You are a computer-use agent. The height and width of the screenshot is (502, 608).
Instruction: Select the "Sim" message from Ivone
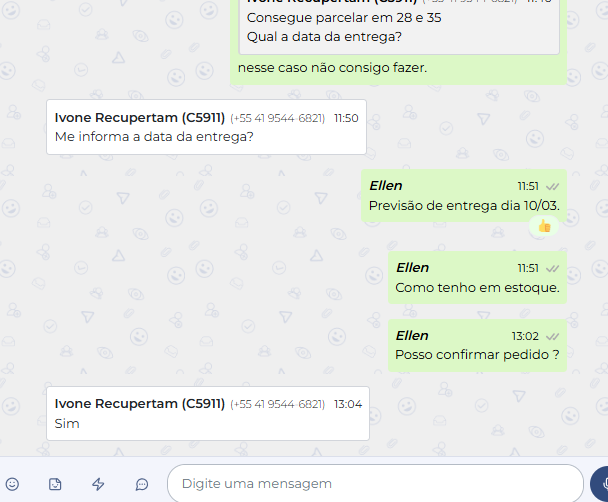tap(208, 414)
